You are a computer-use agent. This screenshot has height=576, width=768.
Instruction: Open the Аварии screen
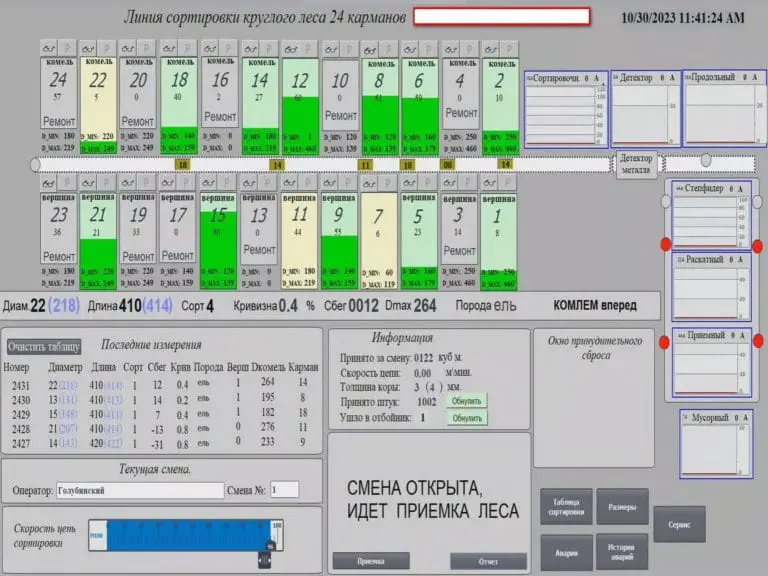coord(566,552)
